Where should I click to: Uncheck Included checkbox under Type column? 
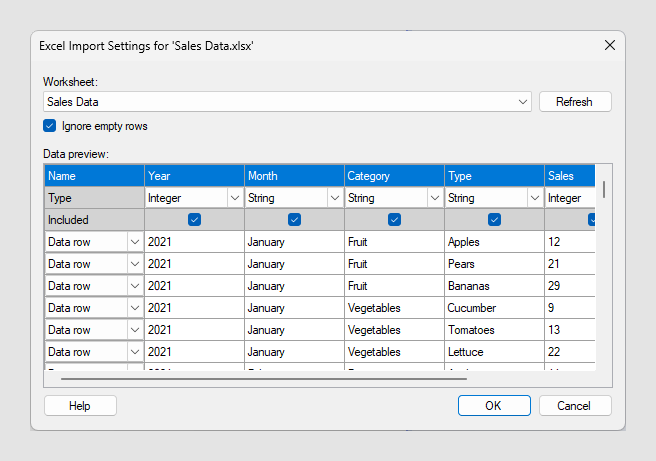click(x=494, y=219)
